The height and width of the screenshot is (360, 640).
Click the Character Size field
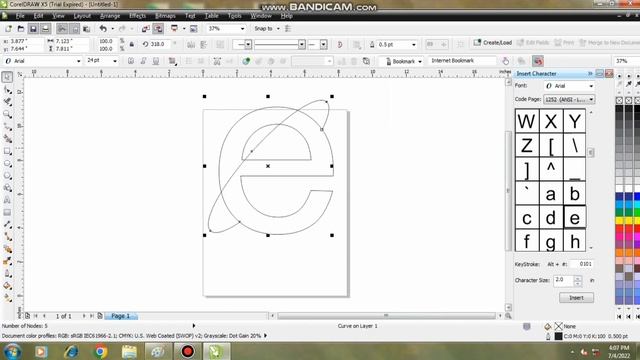pyautogui.click(x=564, y=280)
